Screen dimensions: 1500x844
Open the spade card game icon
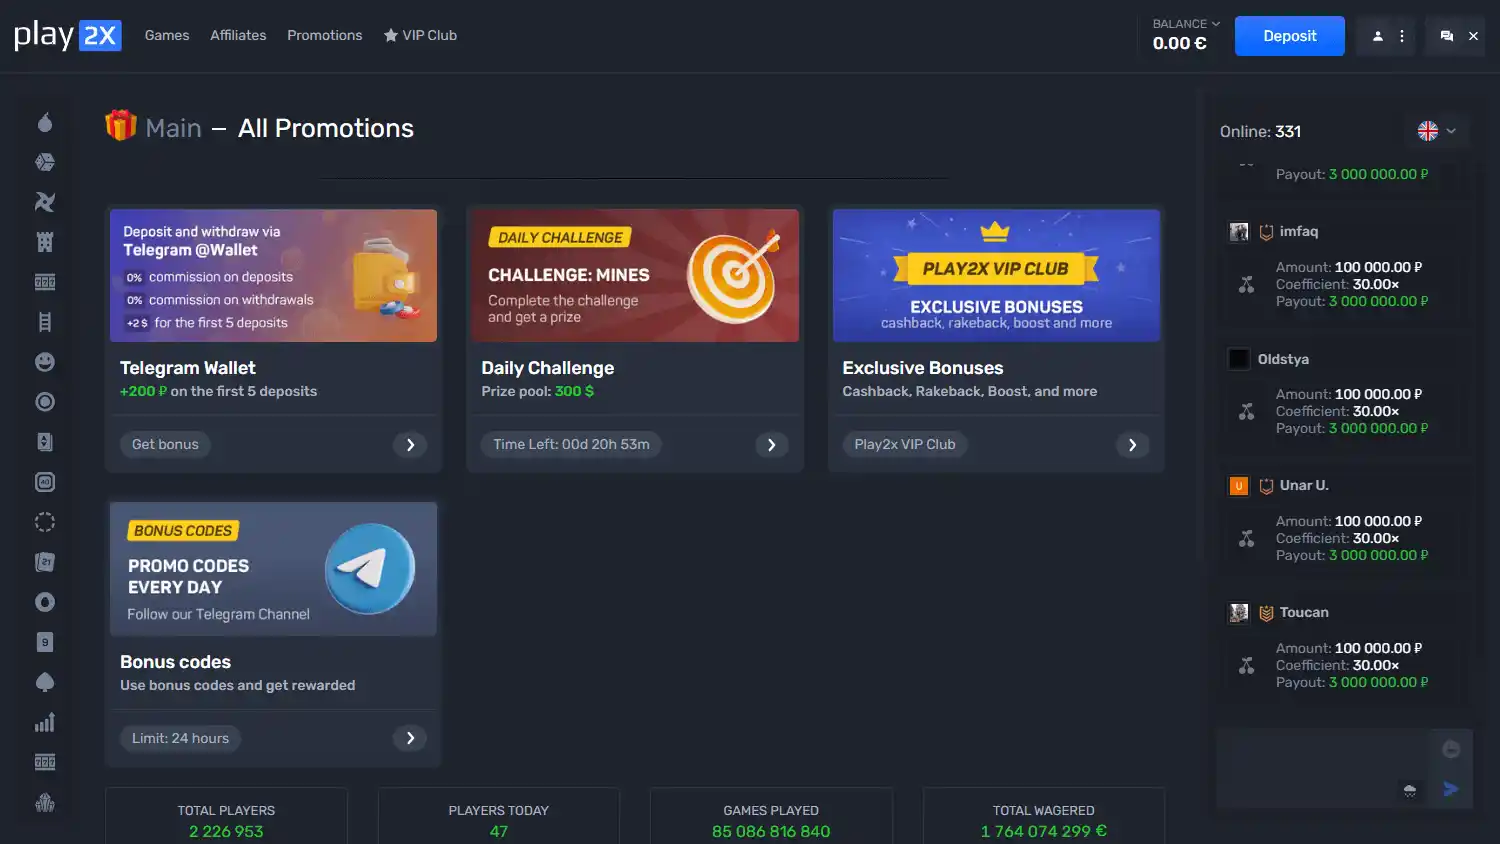45,682
